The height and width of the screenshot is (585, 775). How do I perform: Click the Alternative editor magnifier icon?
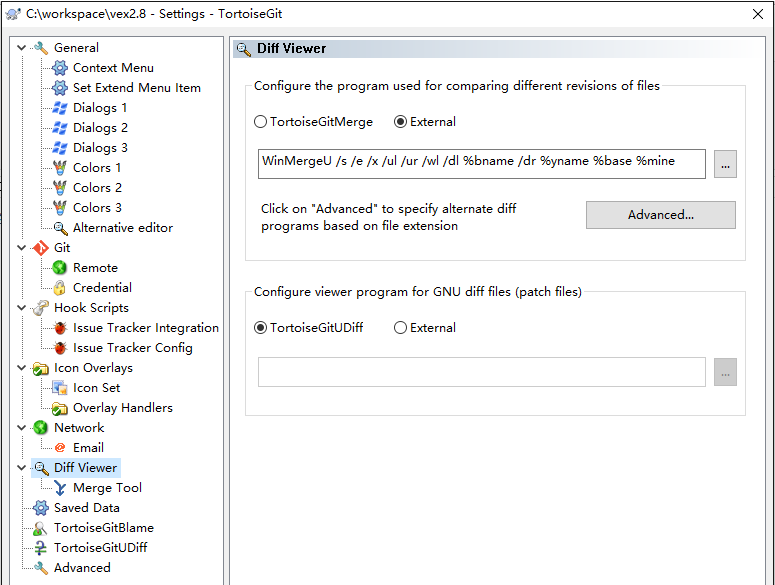pyautogui.click(x=60, y=228)
